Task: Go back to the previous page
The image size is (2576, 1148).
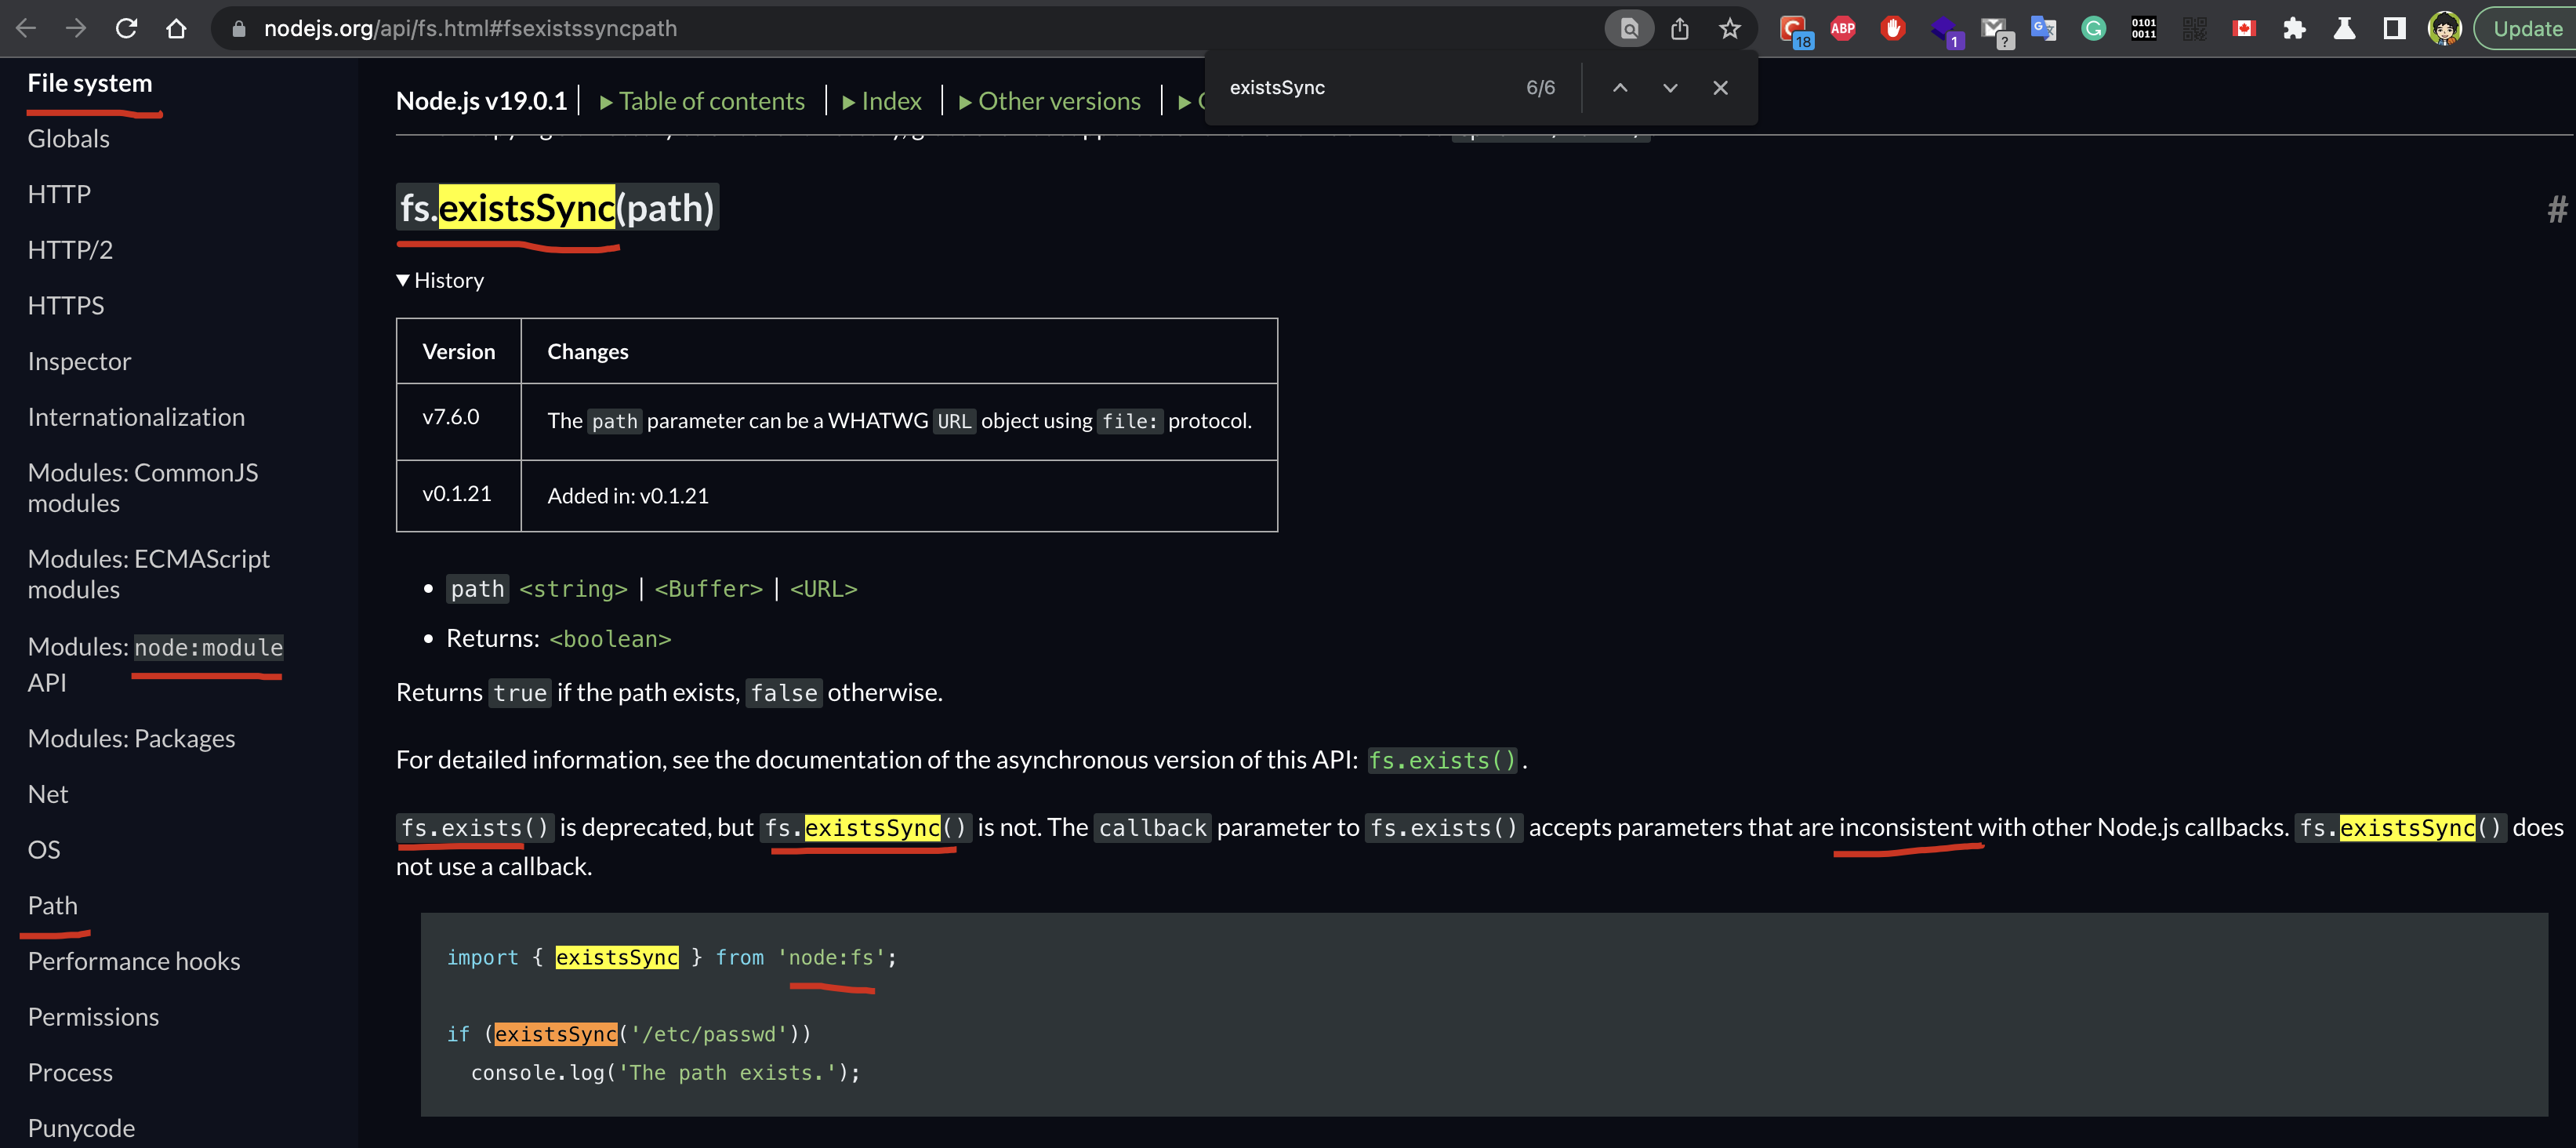Action: [x=27, y=29]
